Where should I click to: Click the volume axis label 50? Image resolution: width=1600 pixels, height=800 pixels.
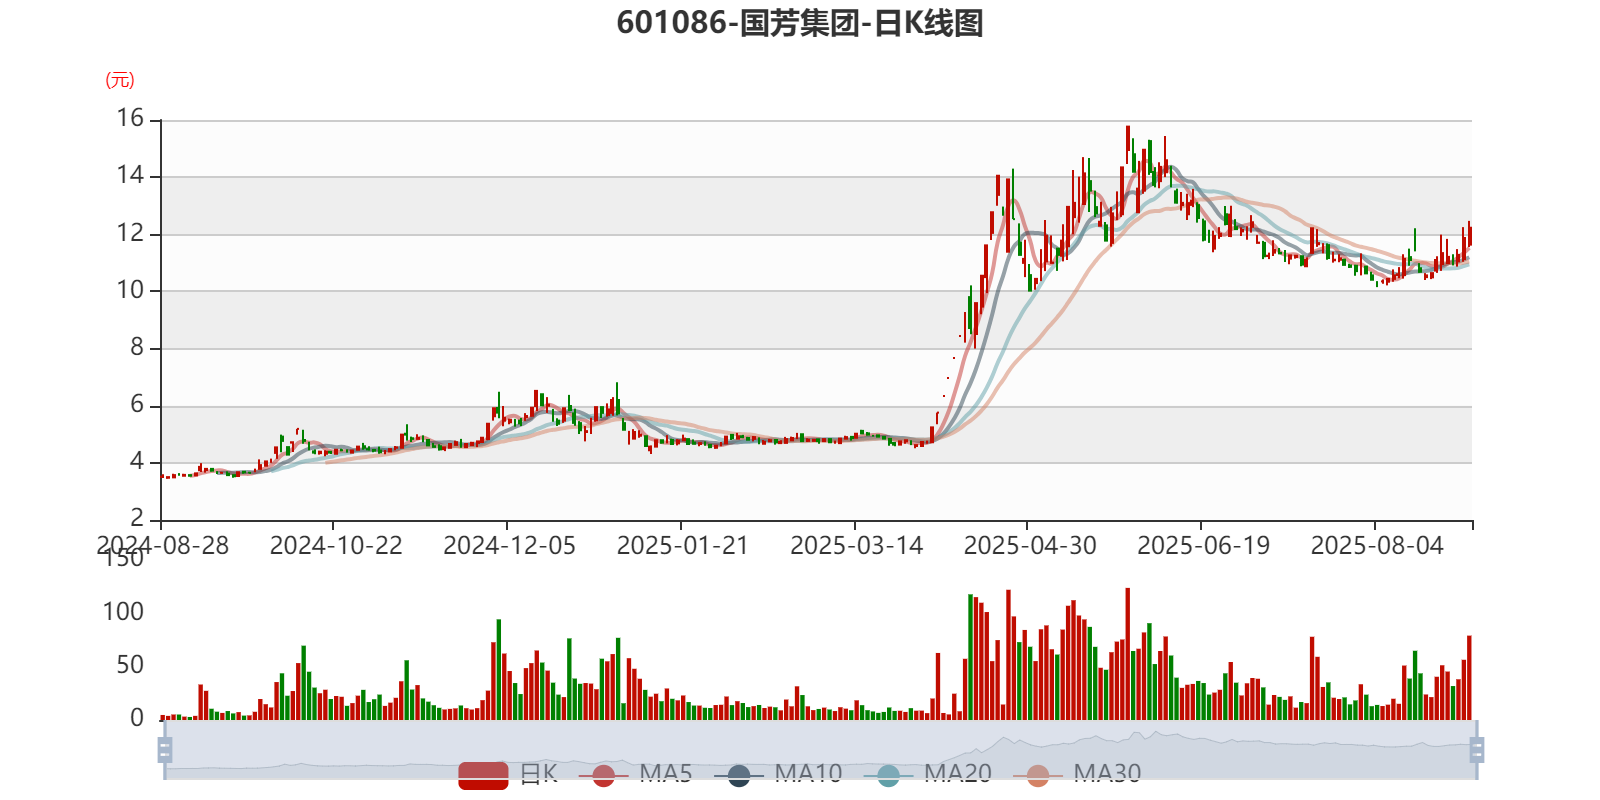tap(130, 665)
